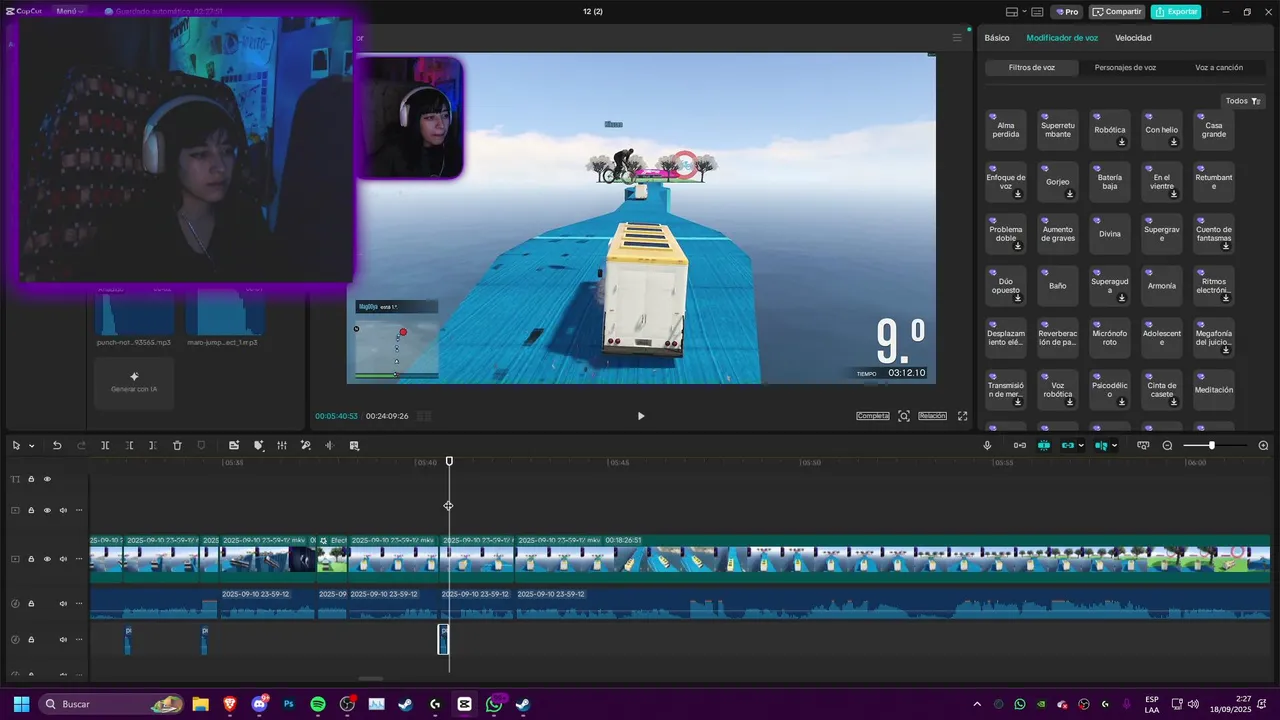Click the timeline playhead marker
The height and width of the screenshot is (720, 1280).
[x=449, y=461]
